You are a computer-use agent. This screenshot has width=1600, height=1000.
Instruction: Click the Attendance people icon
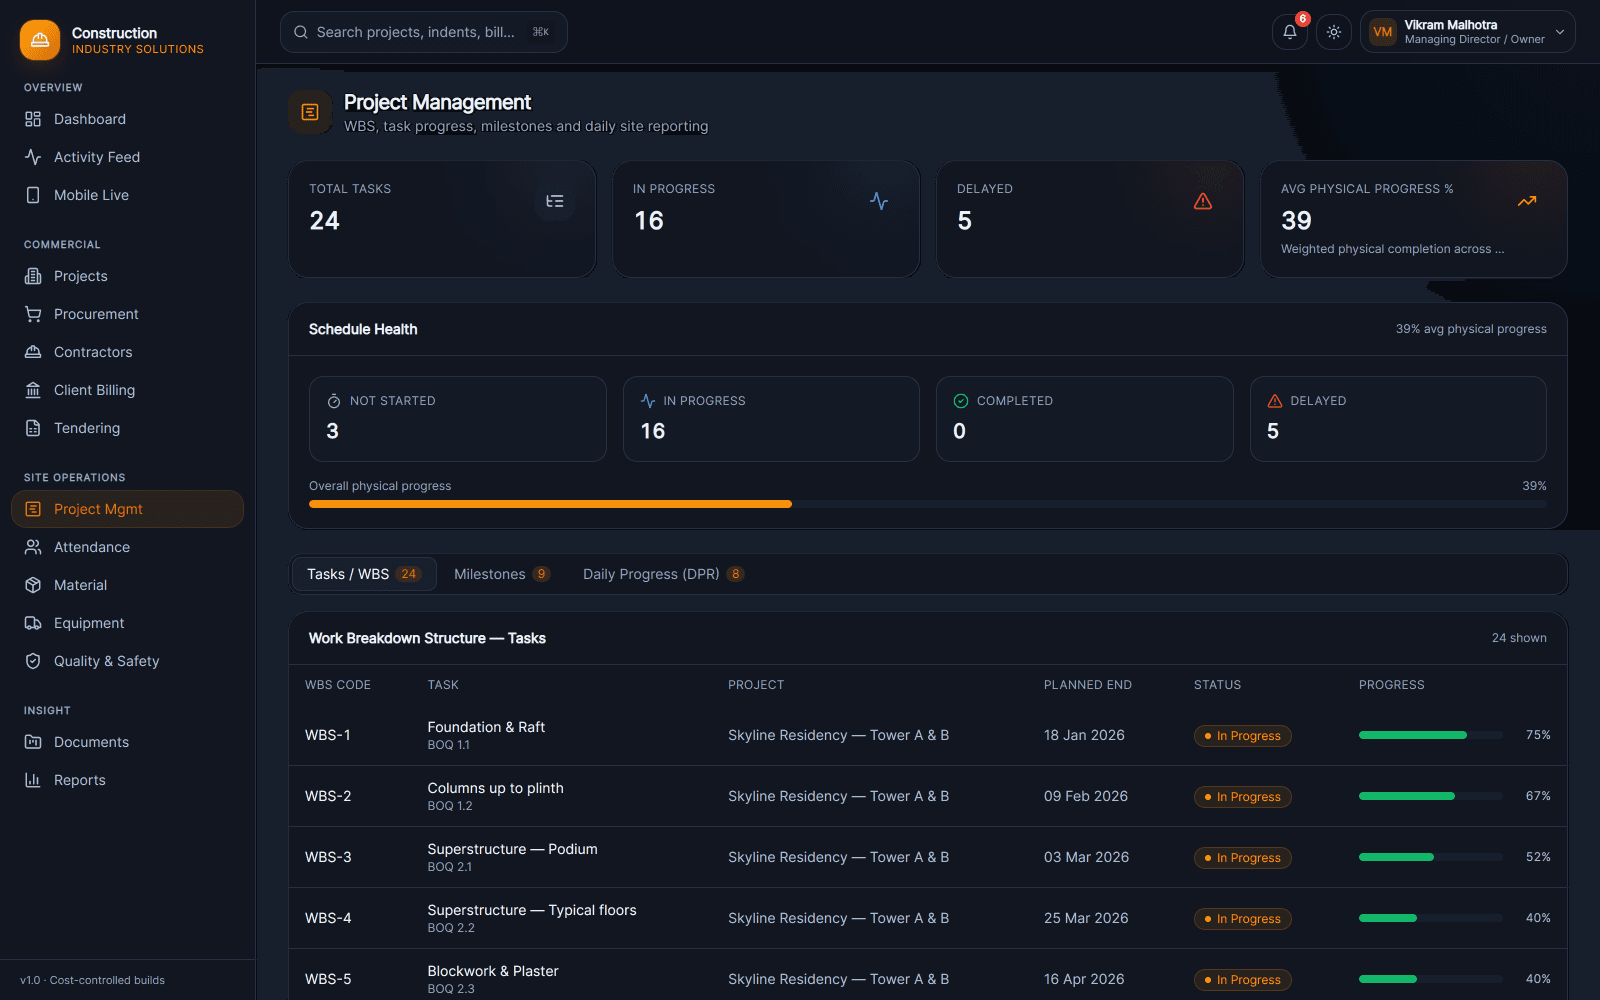tap(33, 547)
